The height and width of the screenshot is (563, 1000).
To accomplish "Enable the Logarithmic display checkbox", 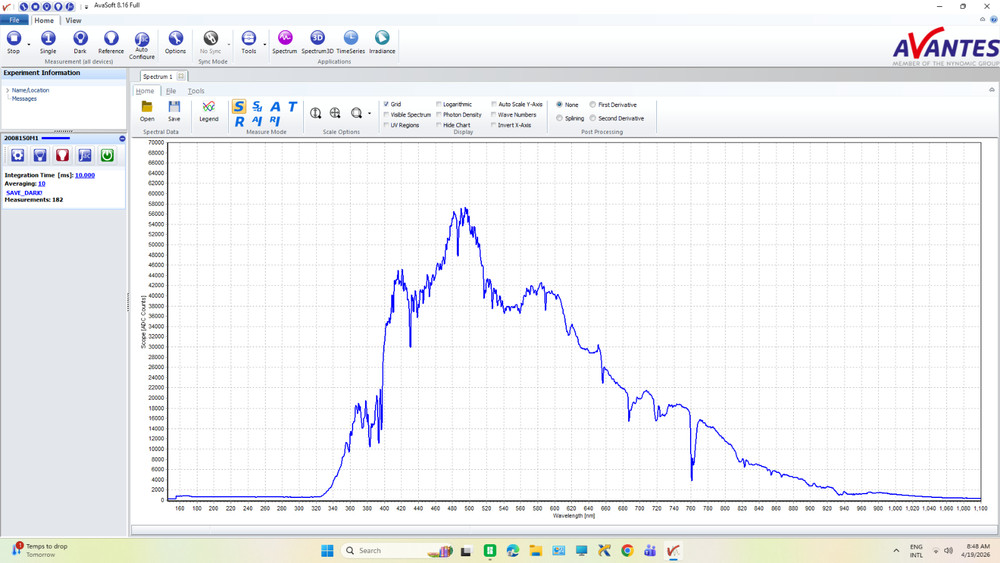I will coord(439,104).
